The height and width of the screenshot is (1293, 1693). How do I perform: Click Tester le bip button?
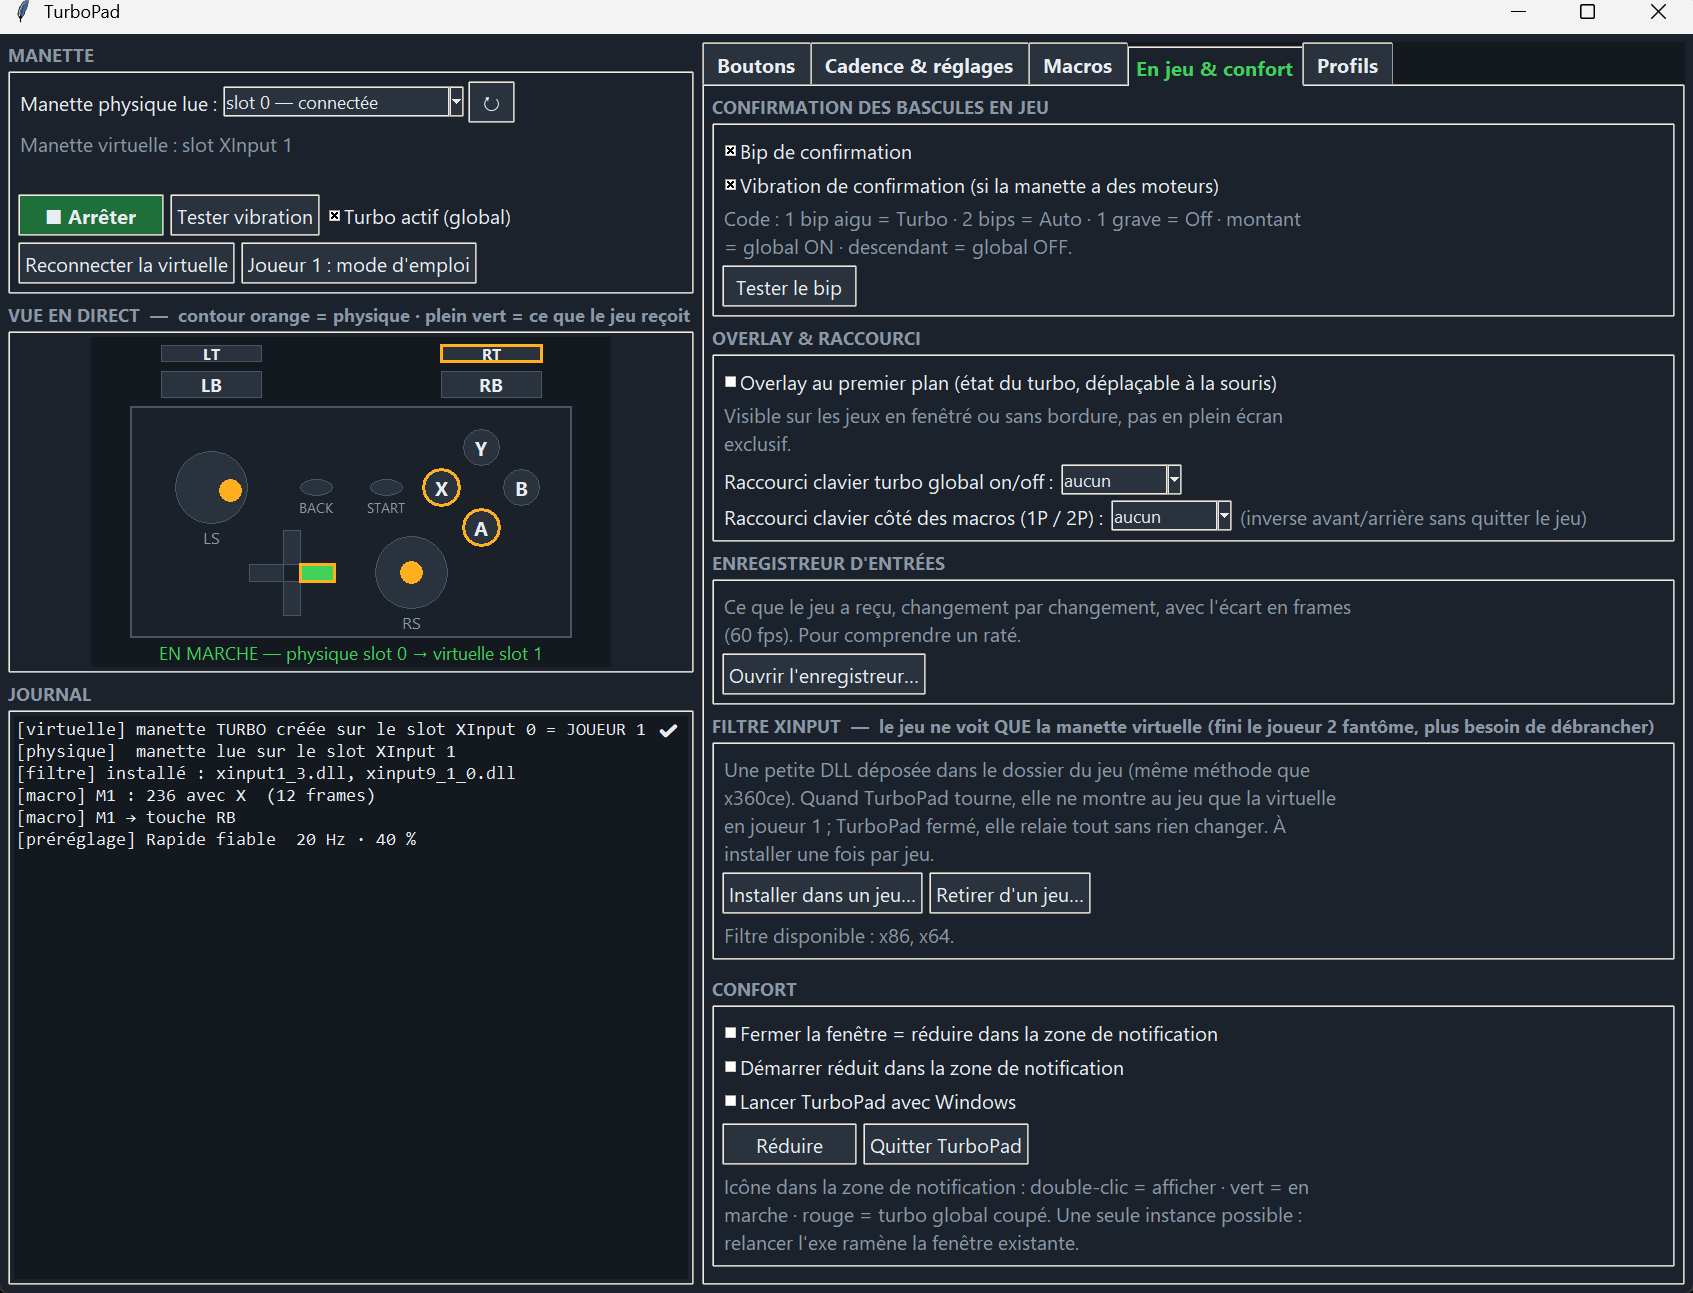click(789, 287)
